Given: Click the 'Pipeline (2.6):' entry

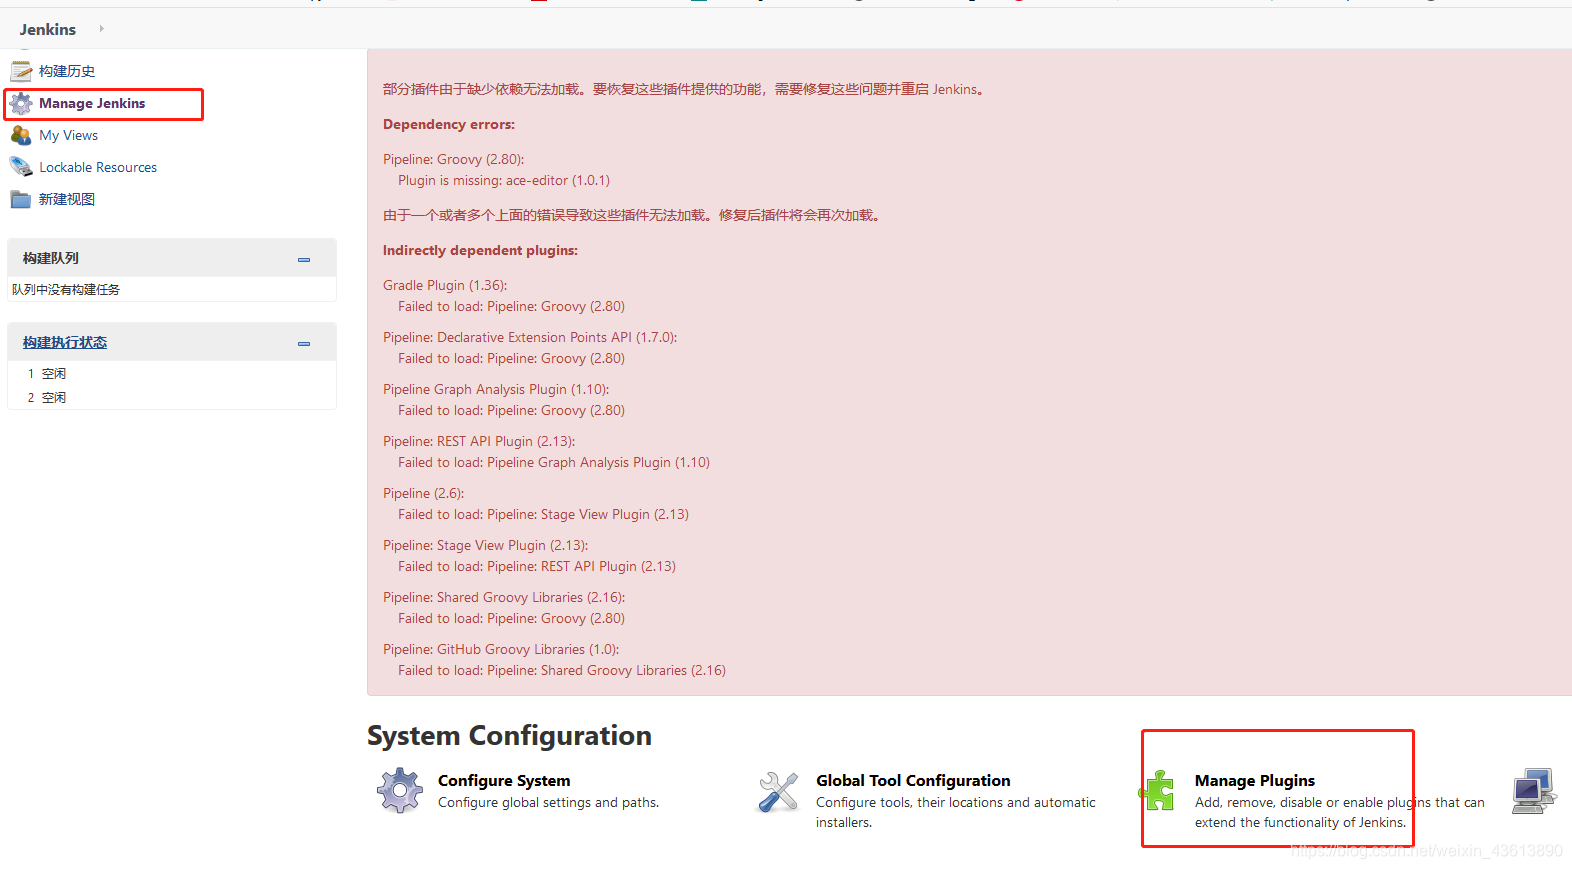Looking at the screenshot, I should point(424,493).
